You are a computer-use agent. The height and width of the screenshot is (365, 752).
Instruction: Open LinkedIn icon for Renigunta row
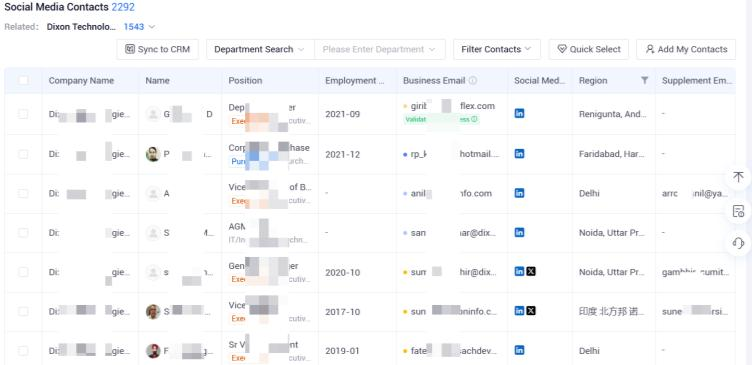pyautogui.click(x=519, y=114)
